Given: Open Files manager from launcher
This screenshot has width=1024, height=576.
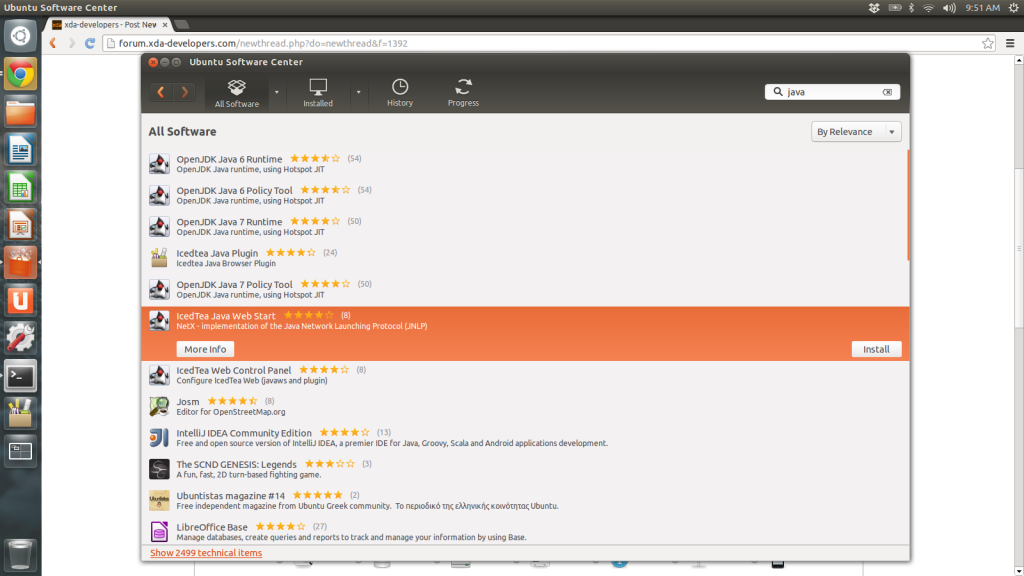Looking at the screenshot, I should click(20, 112).
